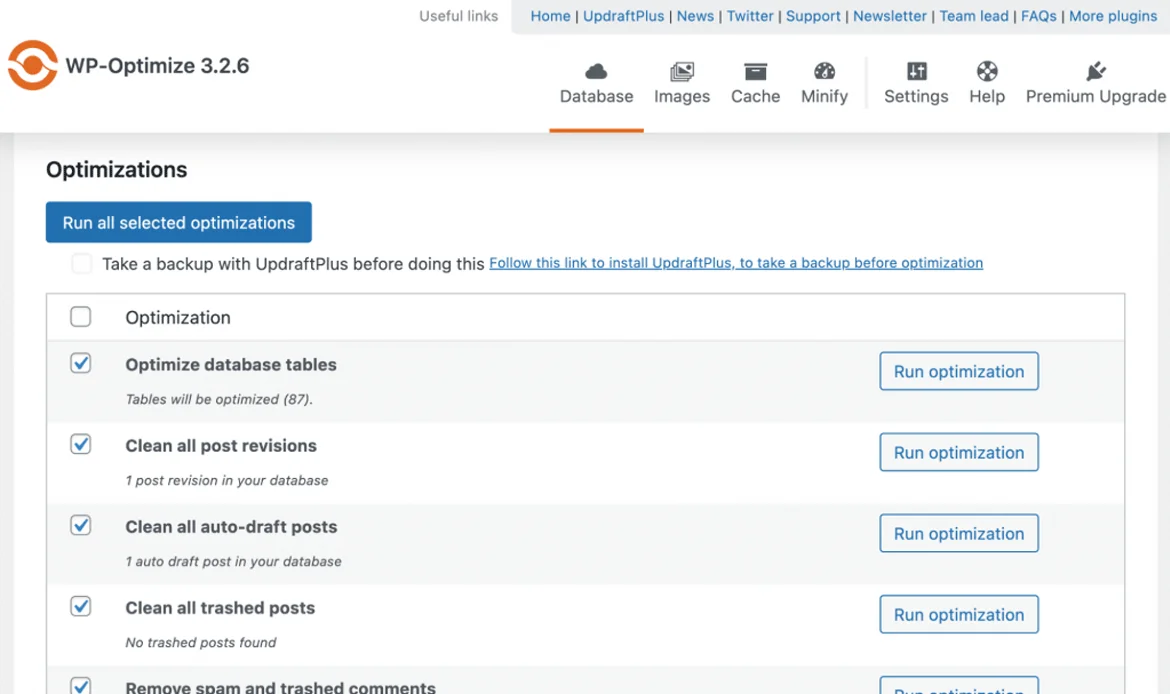Open the Help tab lifebuoy icon
The height and width of the screenshot is (694, 1170).
[987, 72]
